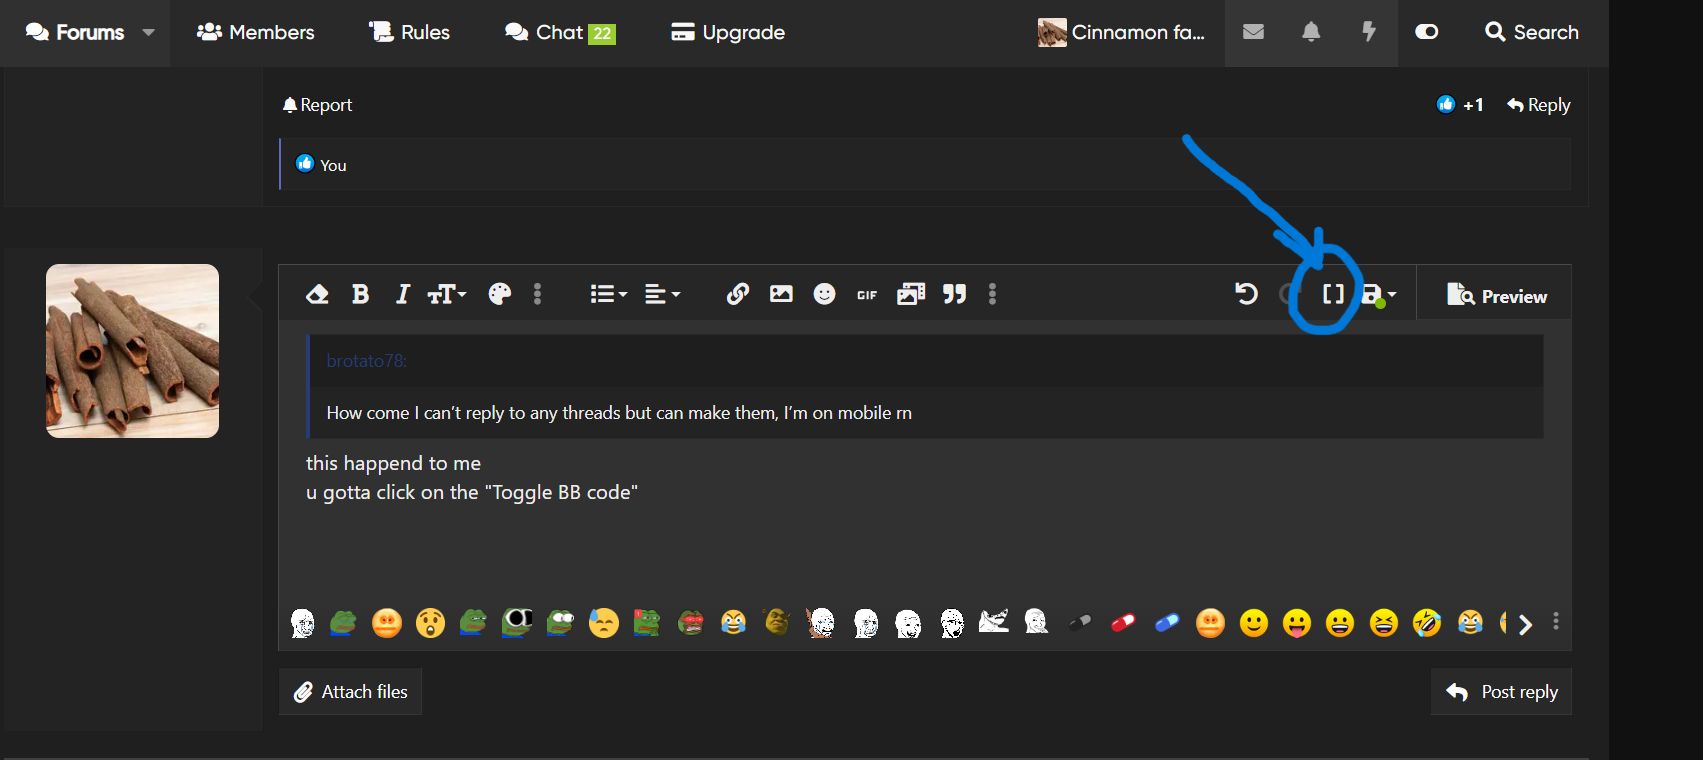
Task: Insert a quote block using quotation icon
Action: point(955,294)
